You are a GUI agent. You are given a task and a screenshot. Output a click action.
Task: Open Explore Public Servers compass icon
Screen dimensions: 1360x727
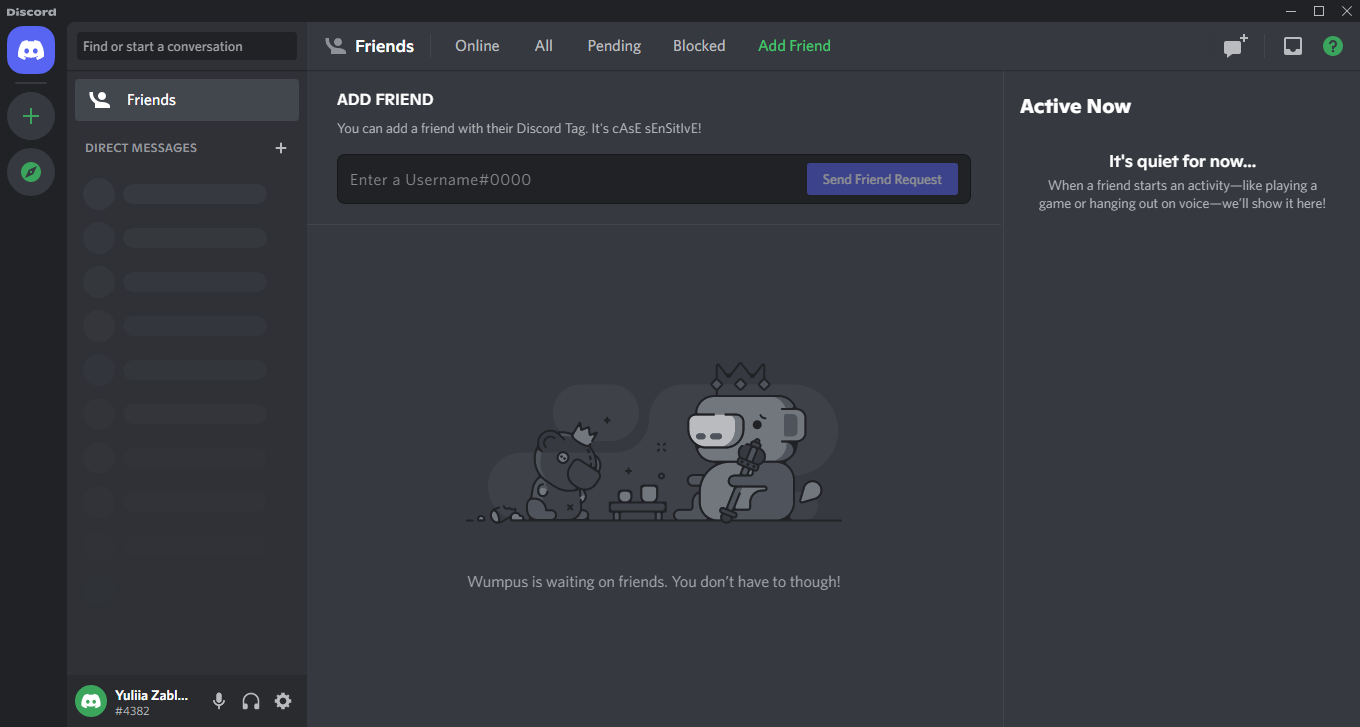point(31,172)
